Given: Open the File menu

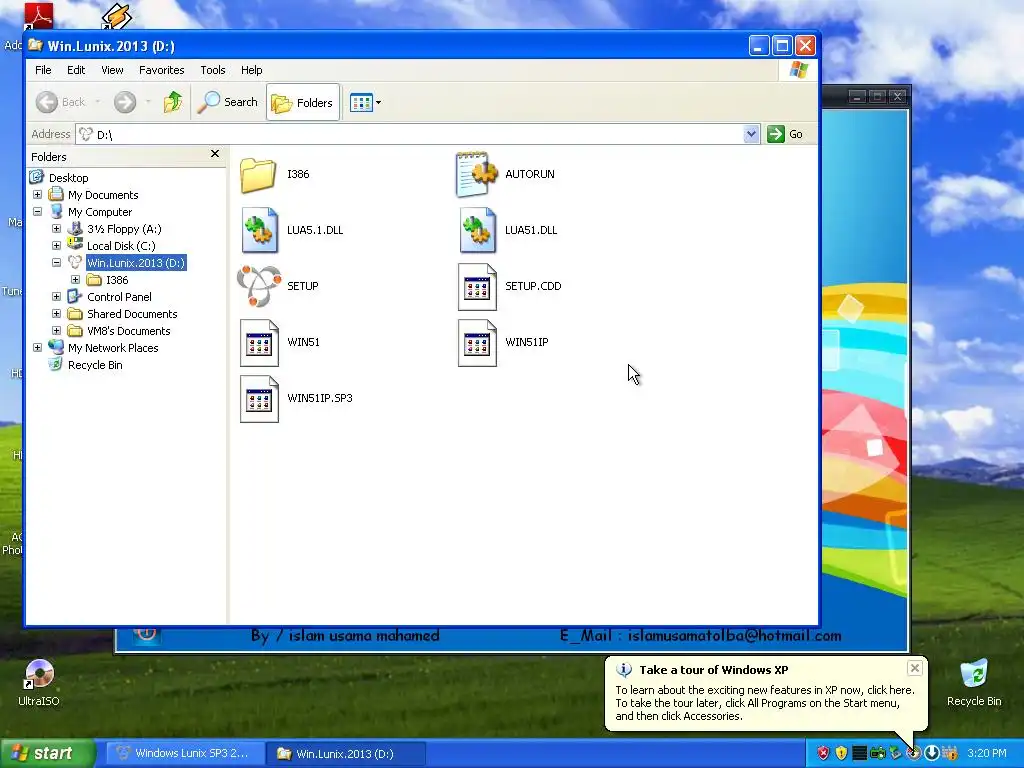Looking at the screenshot, I should 43,70.
